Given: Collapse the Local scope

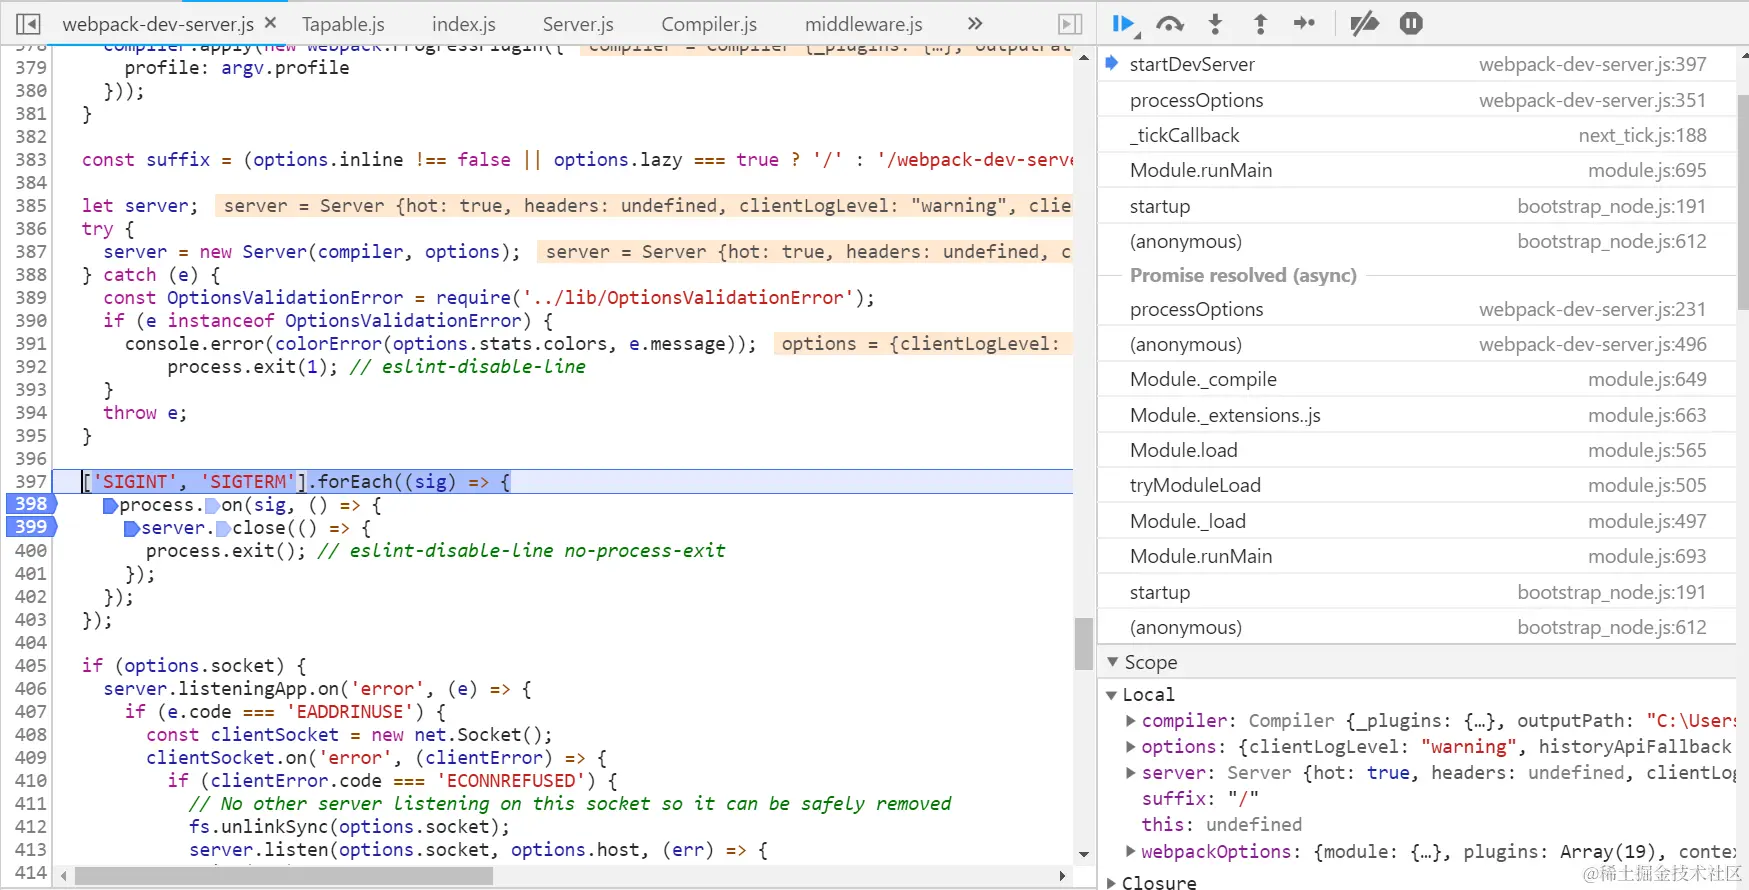Looking at the screenshot, I should (1111, 695).
